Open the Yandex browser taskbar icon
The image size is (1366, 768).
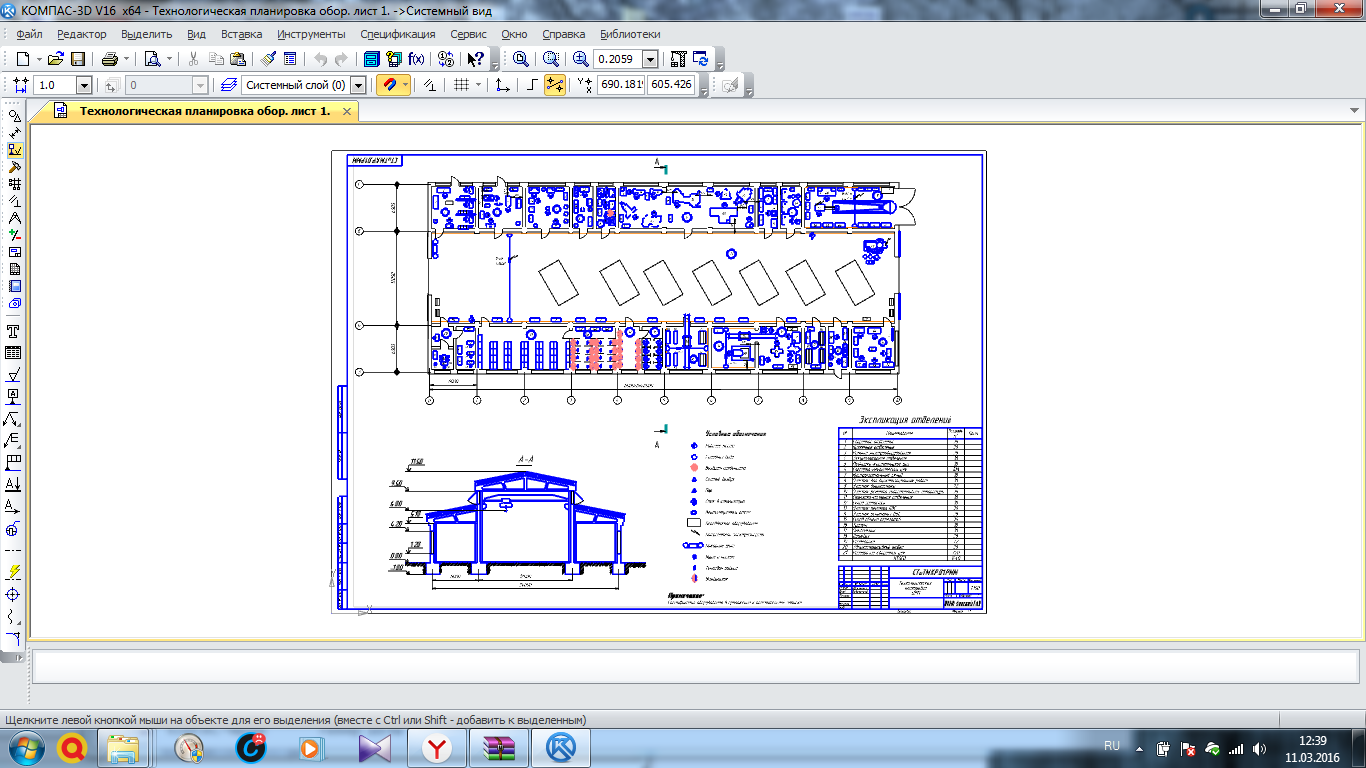point(436,748)
